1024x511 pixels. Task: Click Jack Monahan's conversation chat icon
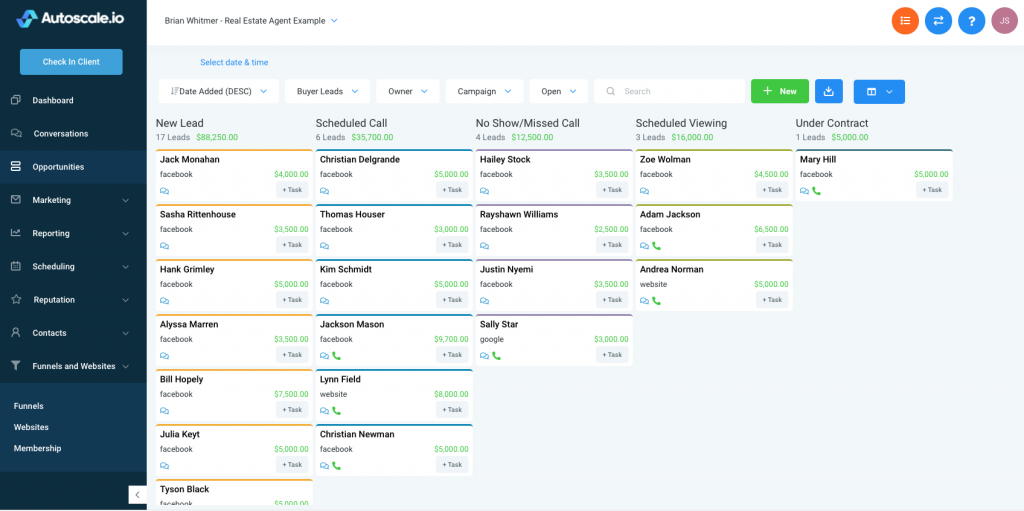tap(165, 190)
